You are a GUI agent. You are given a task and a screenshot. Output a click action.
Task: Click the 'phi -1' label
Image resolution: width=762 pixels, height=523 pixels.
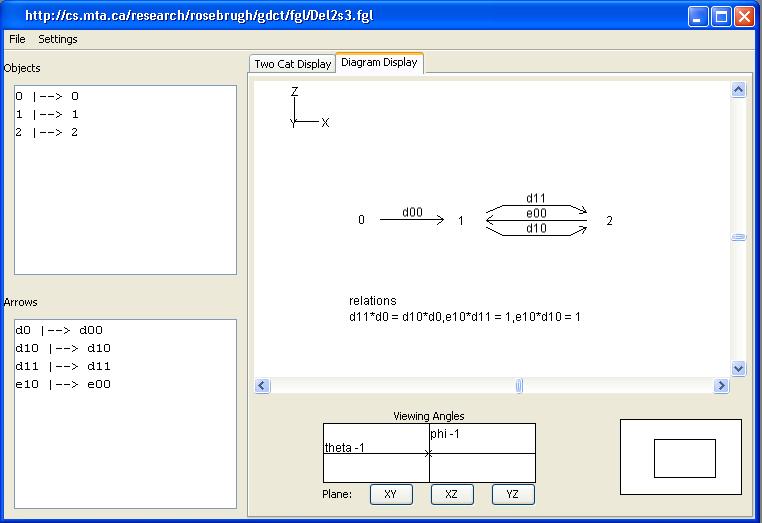point(445,434)
